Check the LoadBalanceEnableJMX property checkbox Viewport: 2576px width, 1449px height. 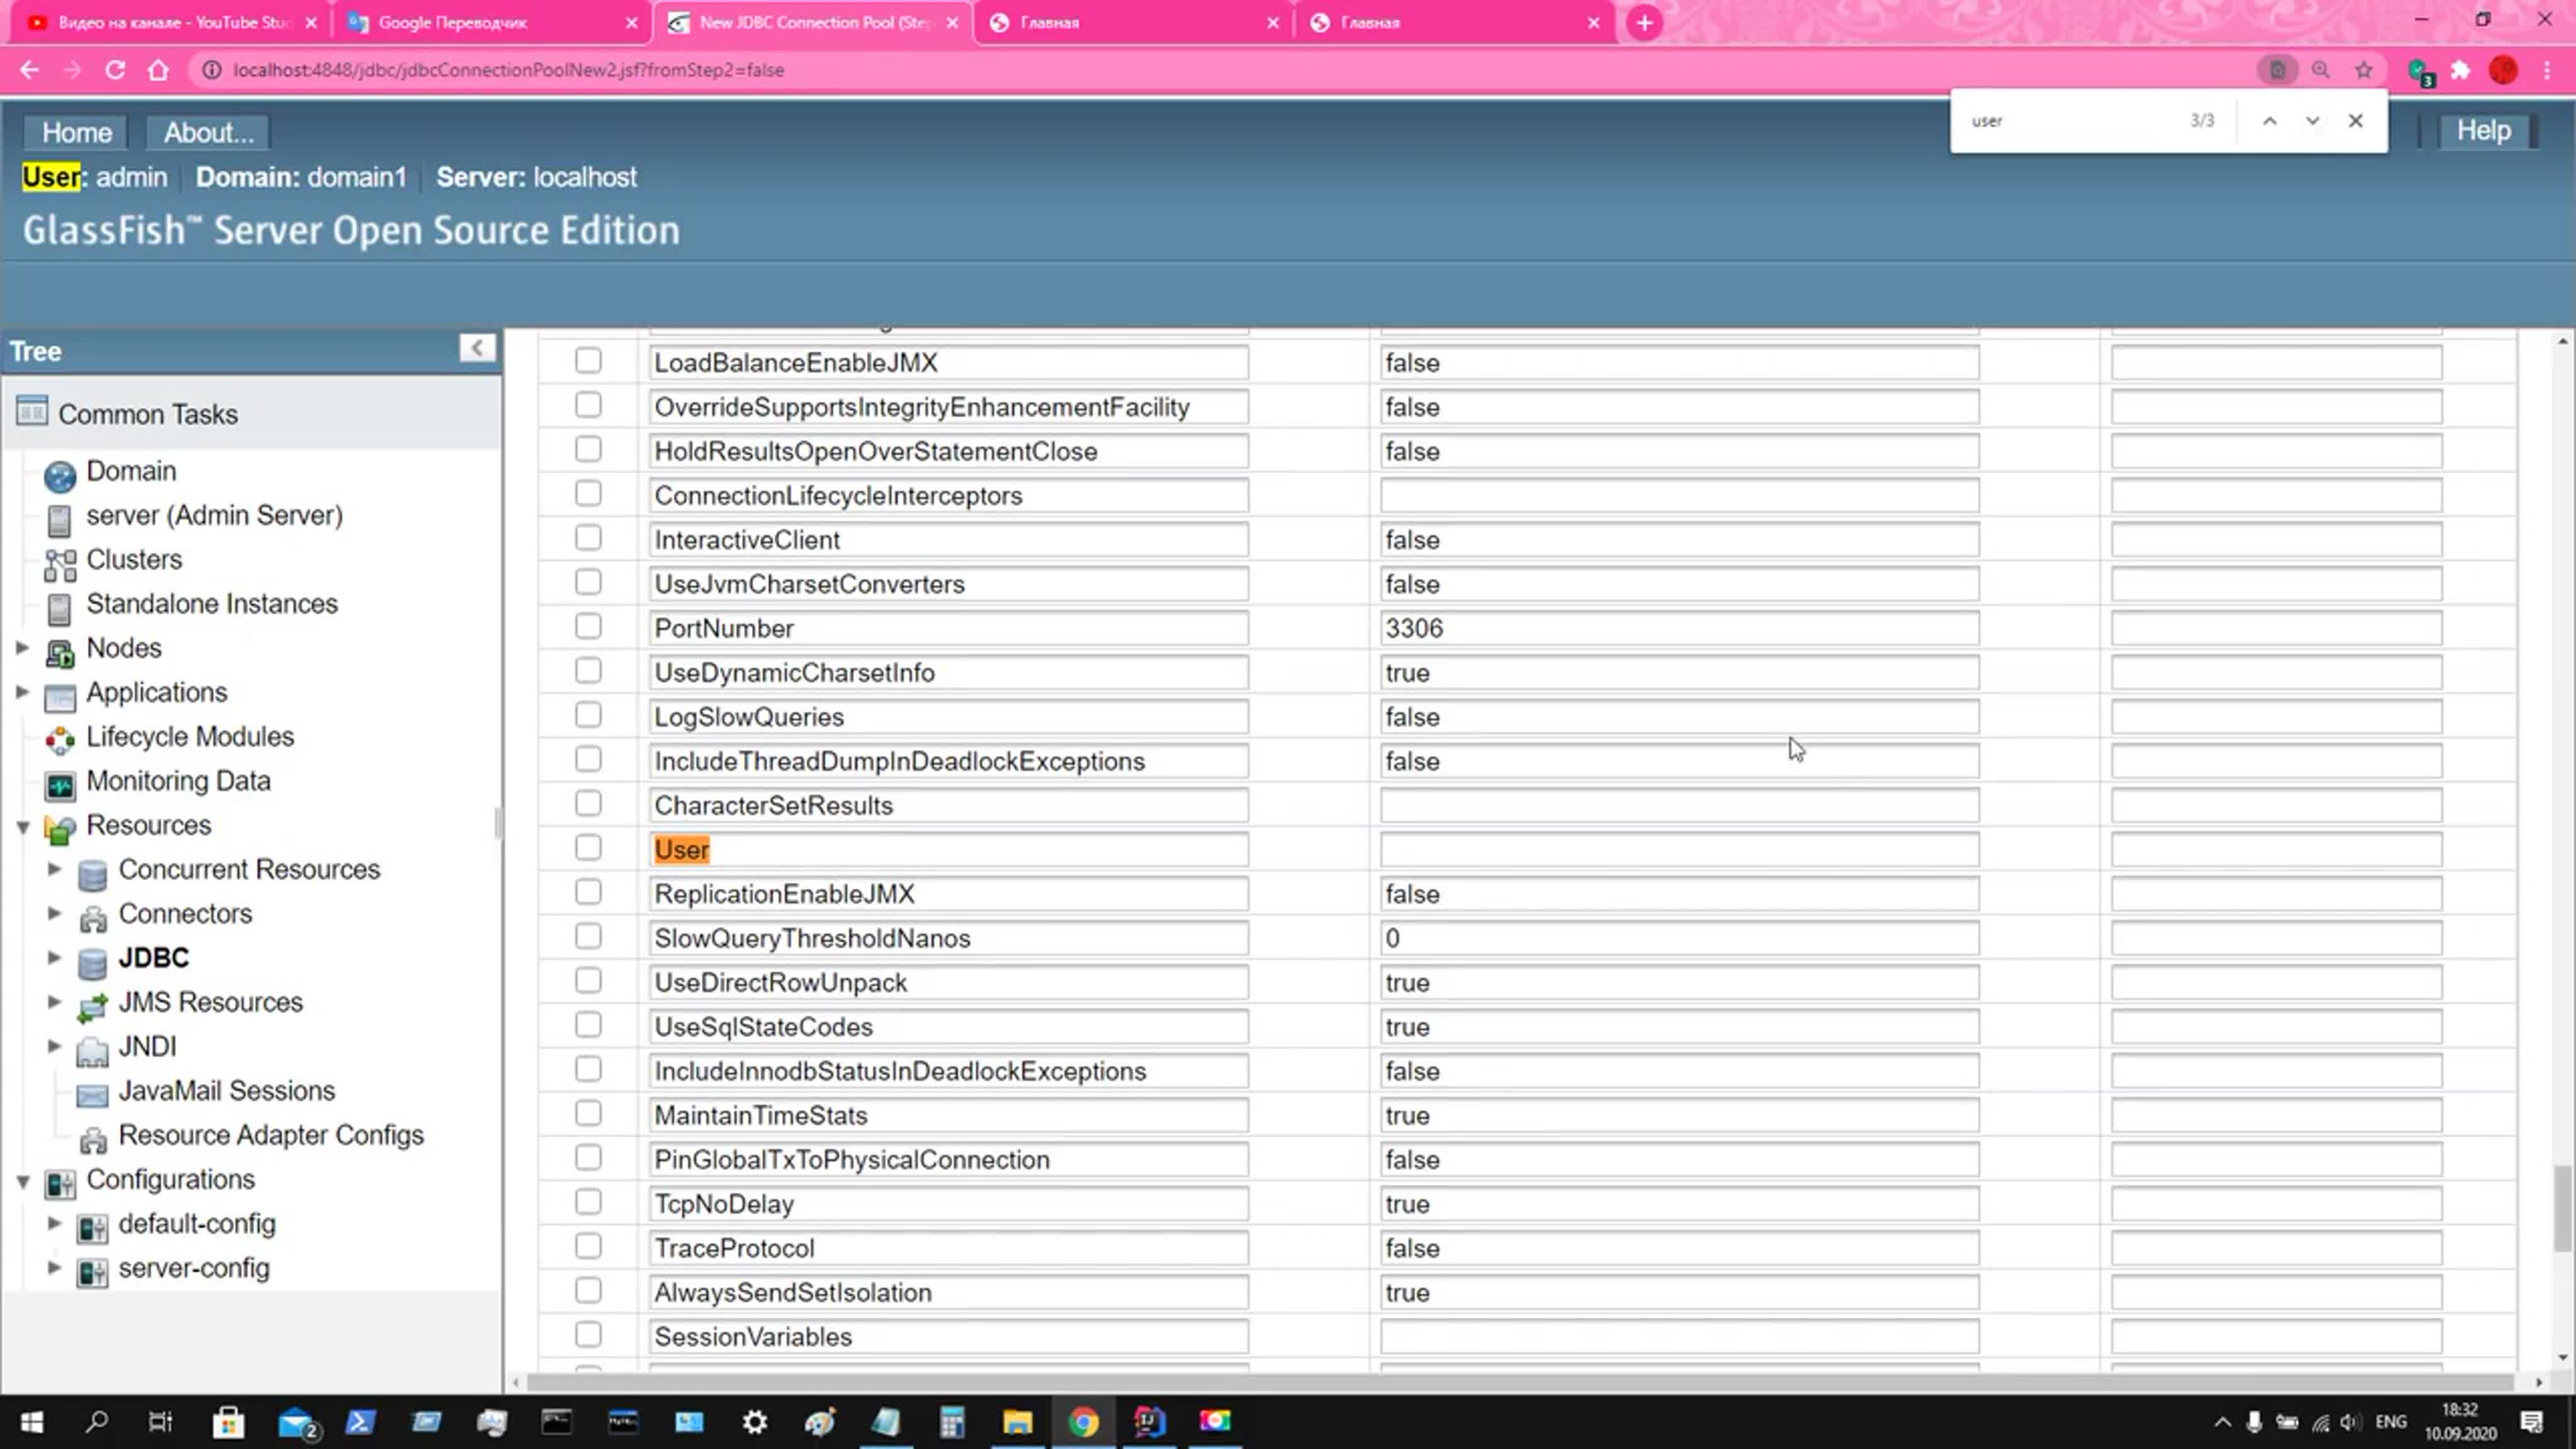pos(588,361)
